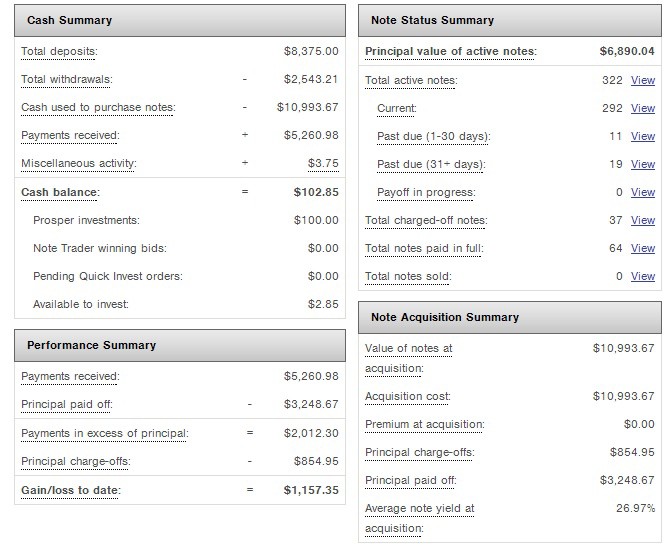View Total charged-off notes list
This screenshot has height=550, width=670.
pyautogui.click(x=643, y=220)
